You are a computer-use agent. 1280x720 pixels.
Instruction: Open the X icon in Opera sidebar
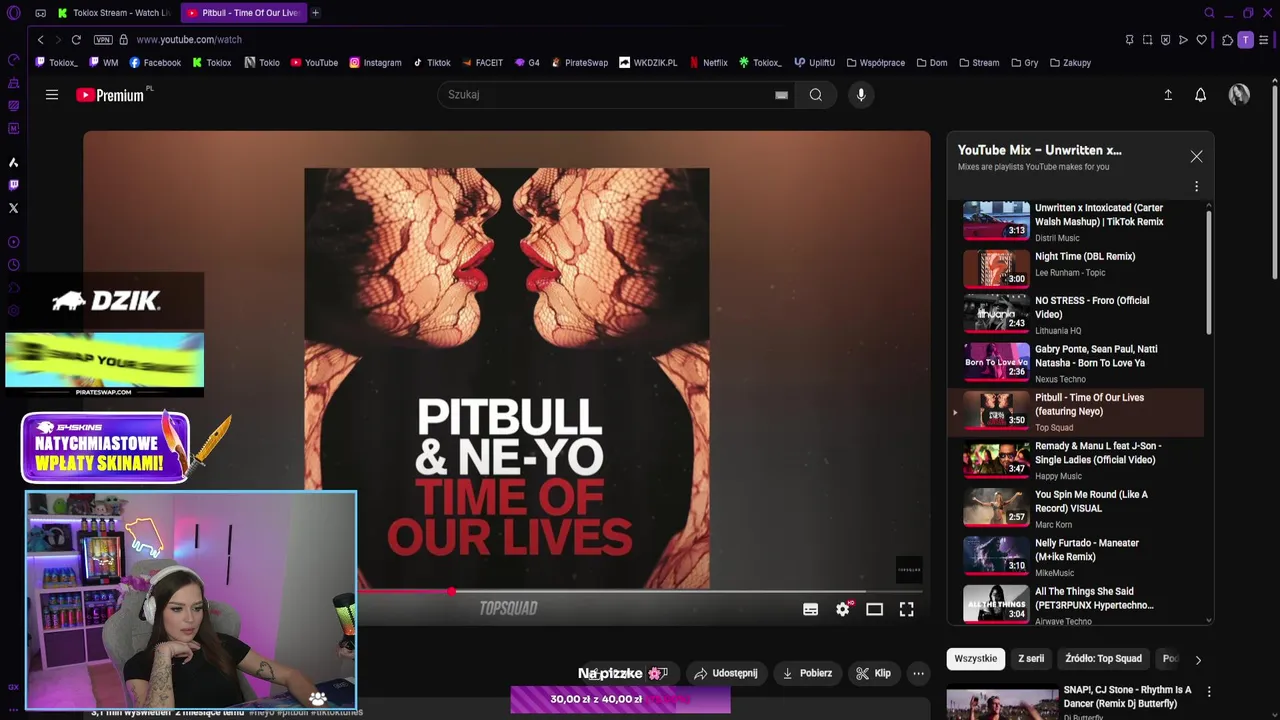[13, 208]
